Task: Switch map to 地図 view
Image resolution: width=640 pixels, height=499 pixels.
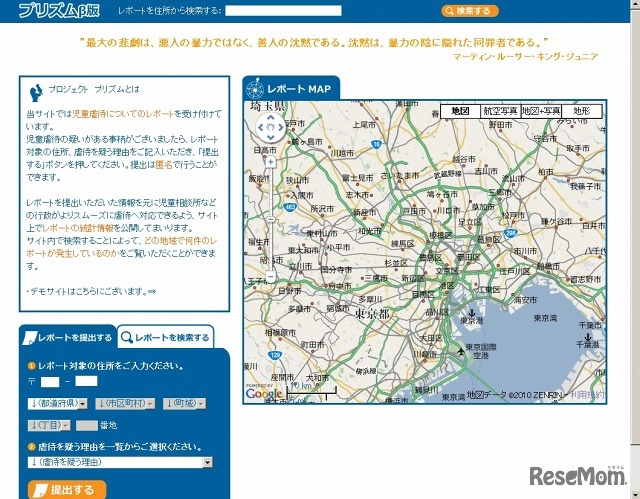Action: pyautogui.click(x=460, y=111)
